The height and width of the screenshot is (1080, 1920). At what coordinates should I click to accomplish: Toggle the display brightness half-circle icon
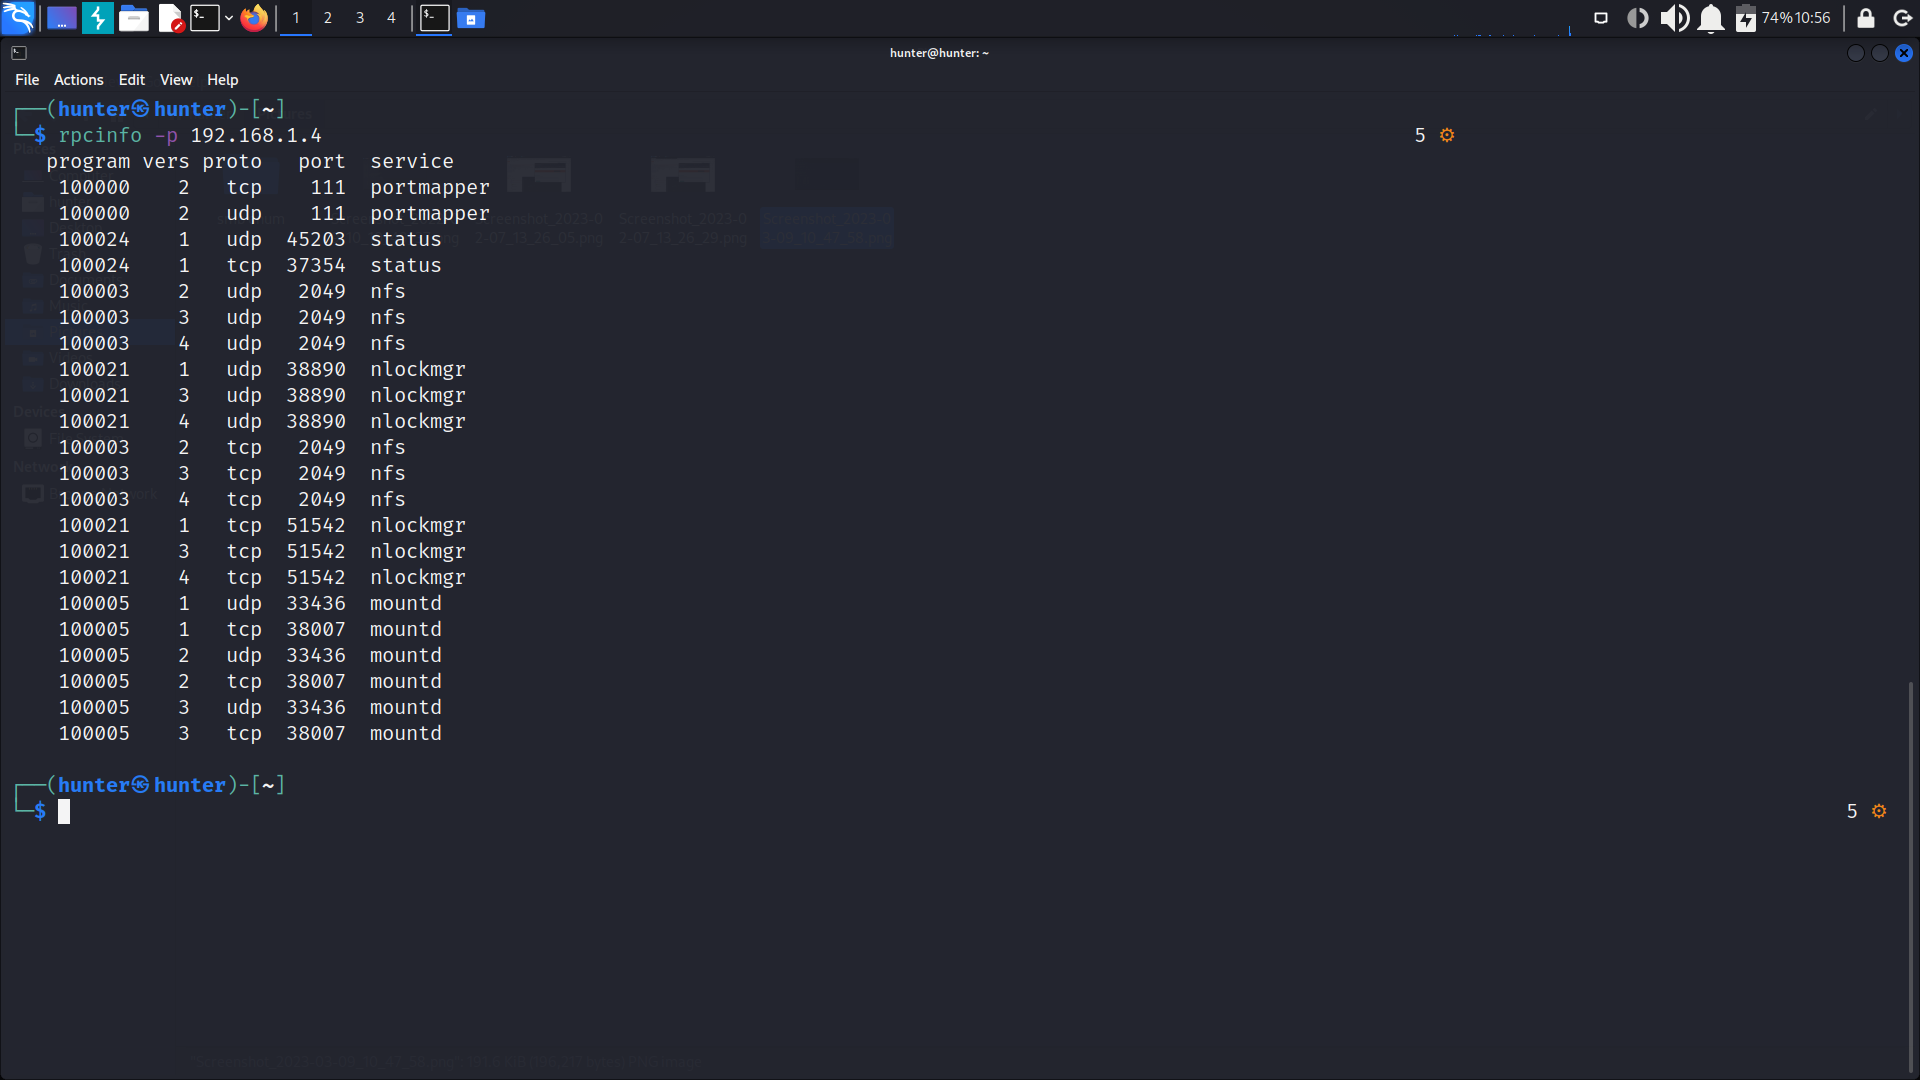(x=1637, y=18)
